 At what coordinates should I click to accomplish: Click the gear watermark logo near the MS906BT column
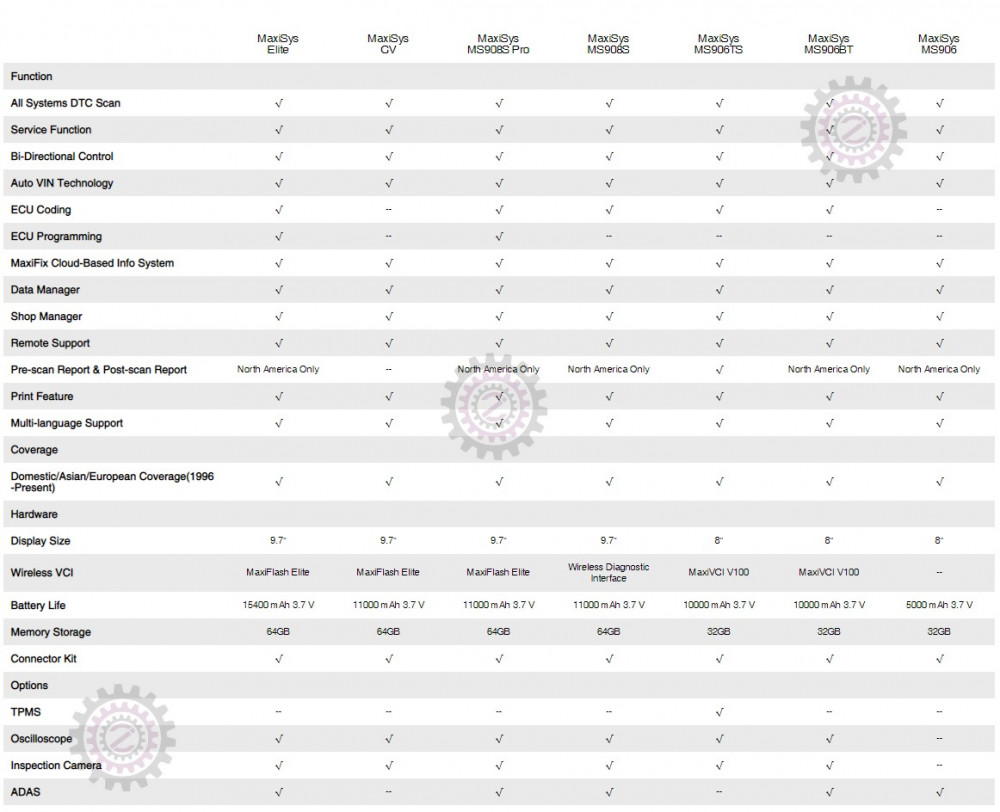coord(852,132)
